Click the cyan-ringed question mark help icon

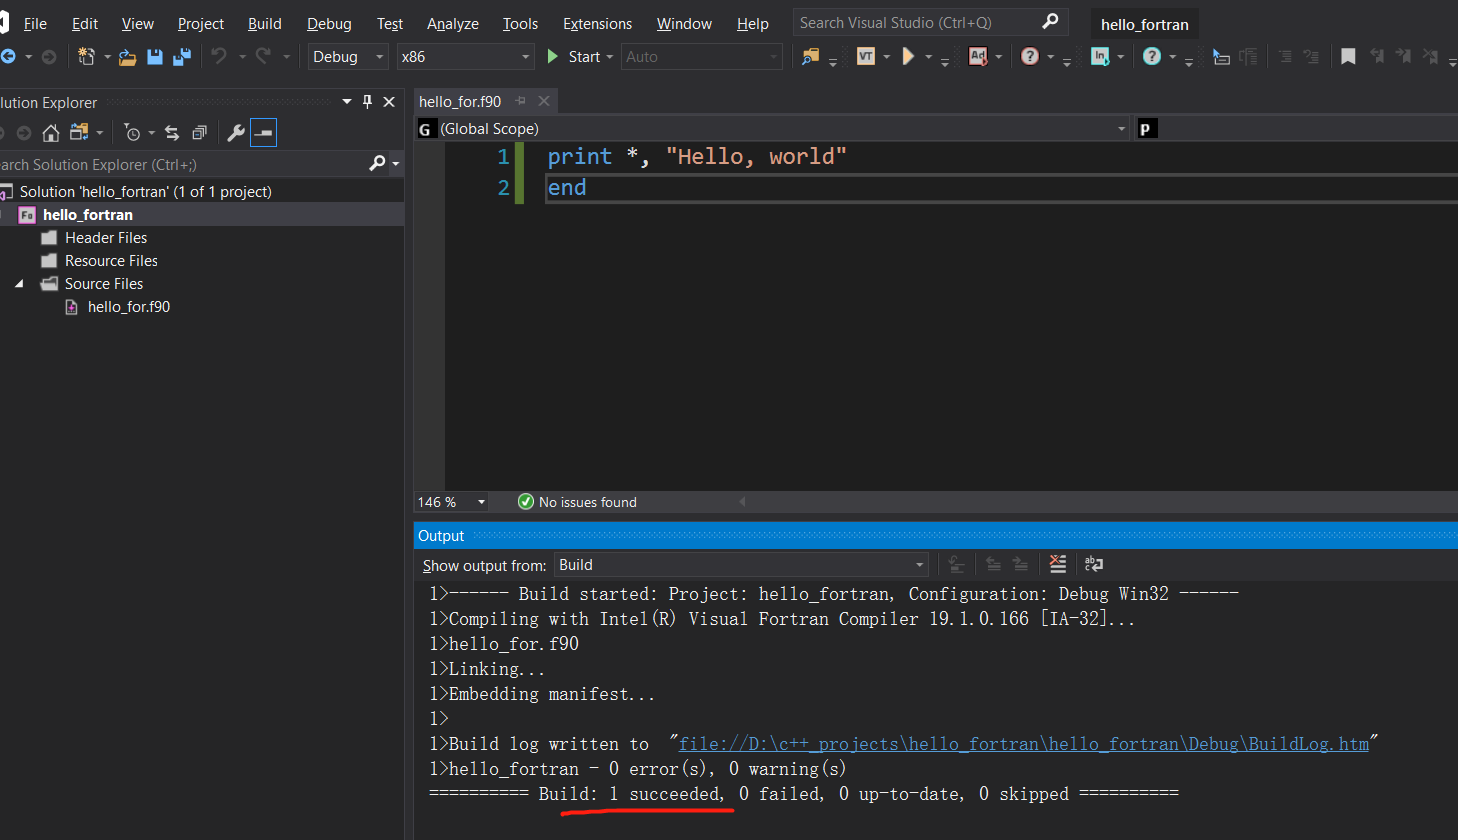[x=1152, y=57]
